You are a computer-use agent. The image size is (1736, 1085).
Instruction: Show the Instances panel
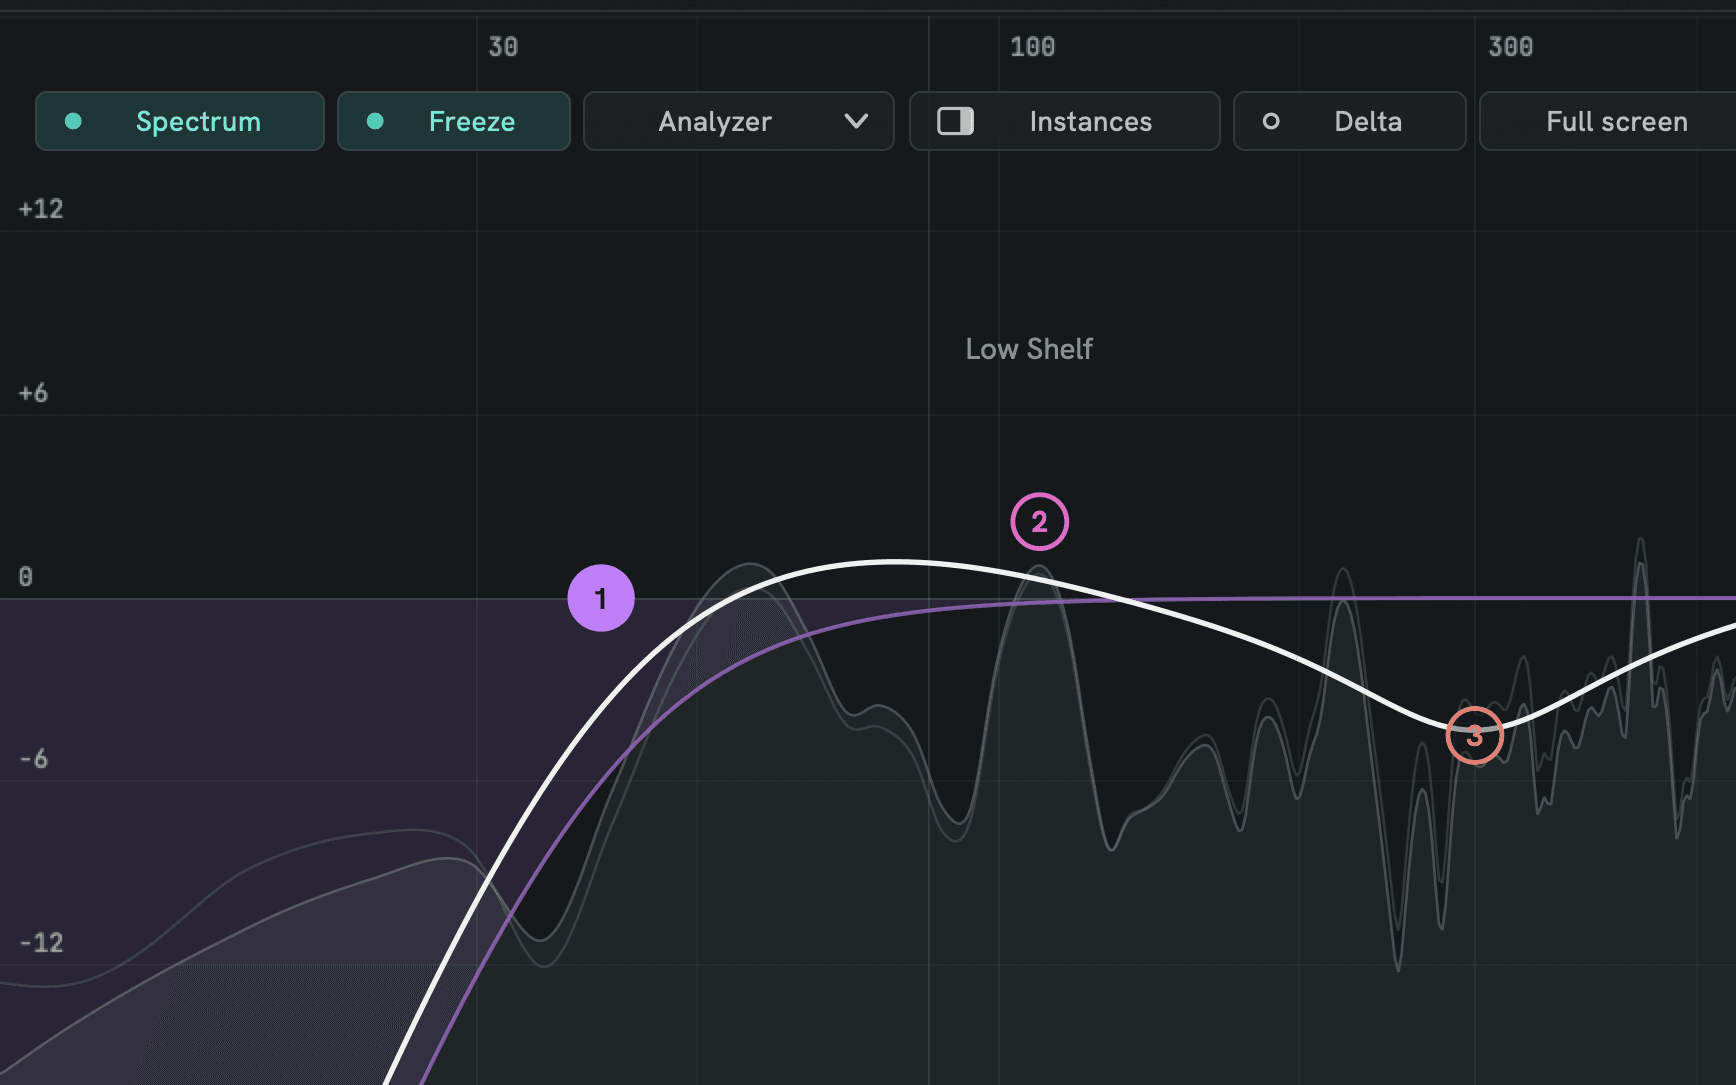pyautogui.click(x=1065, y=121)
